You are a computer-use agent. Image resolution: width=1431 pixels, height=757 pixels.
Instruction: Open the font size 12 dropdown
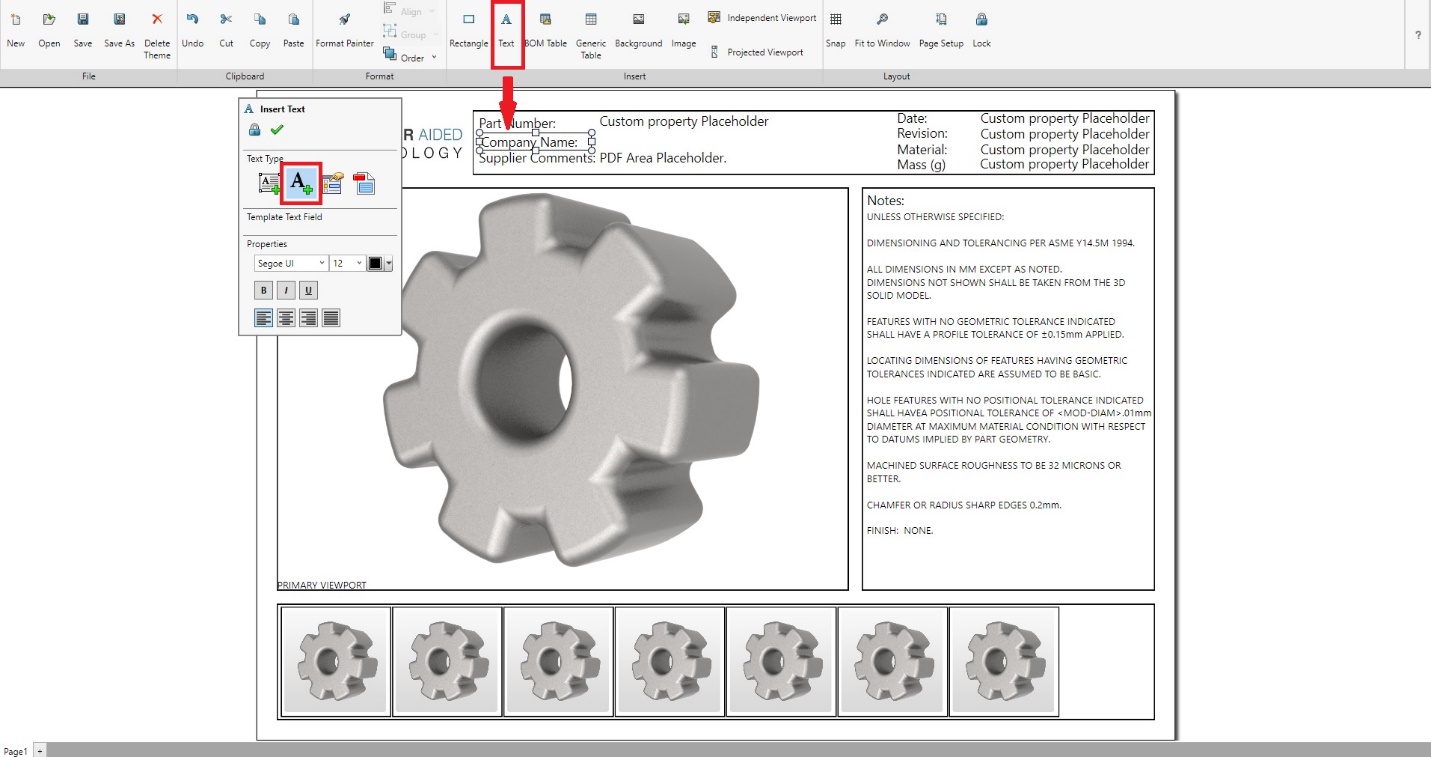point(347,263)
